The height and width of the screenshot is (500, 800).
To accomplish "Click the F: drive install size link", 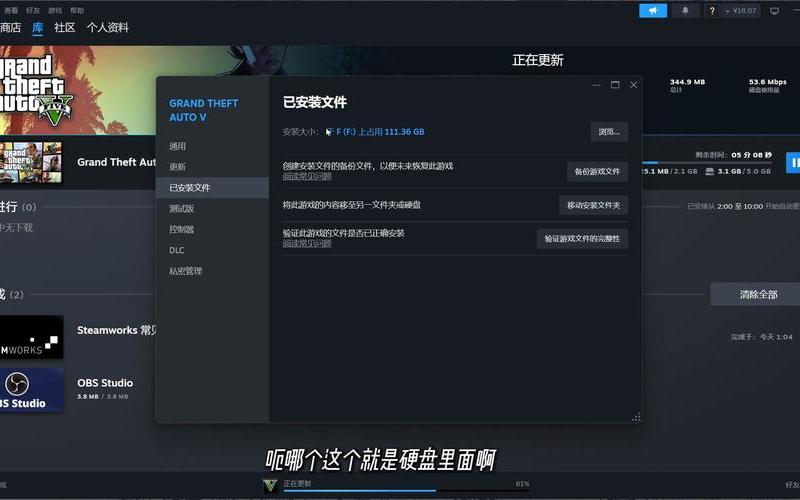I will point(376,132).
